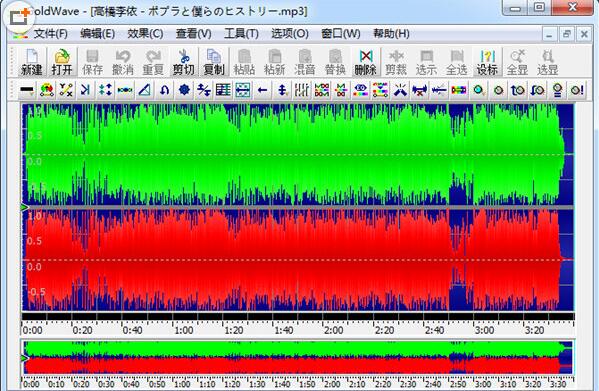Open a file with the 打开 button

62,62
